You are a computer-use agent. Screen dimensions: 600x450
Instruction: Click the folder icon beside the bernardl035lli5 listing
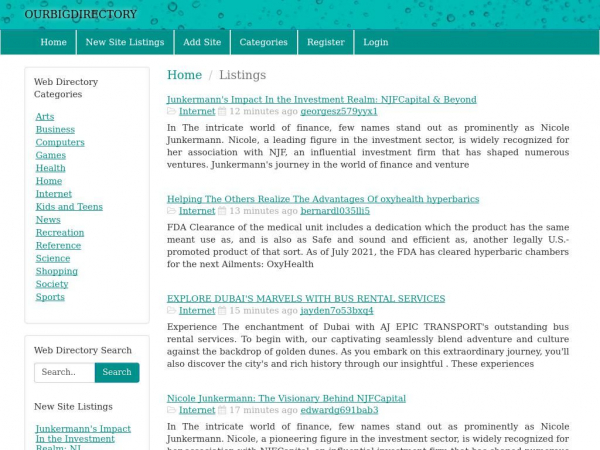tap(171, 211)
